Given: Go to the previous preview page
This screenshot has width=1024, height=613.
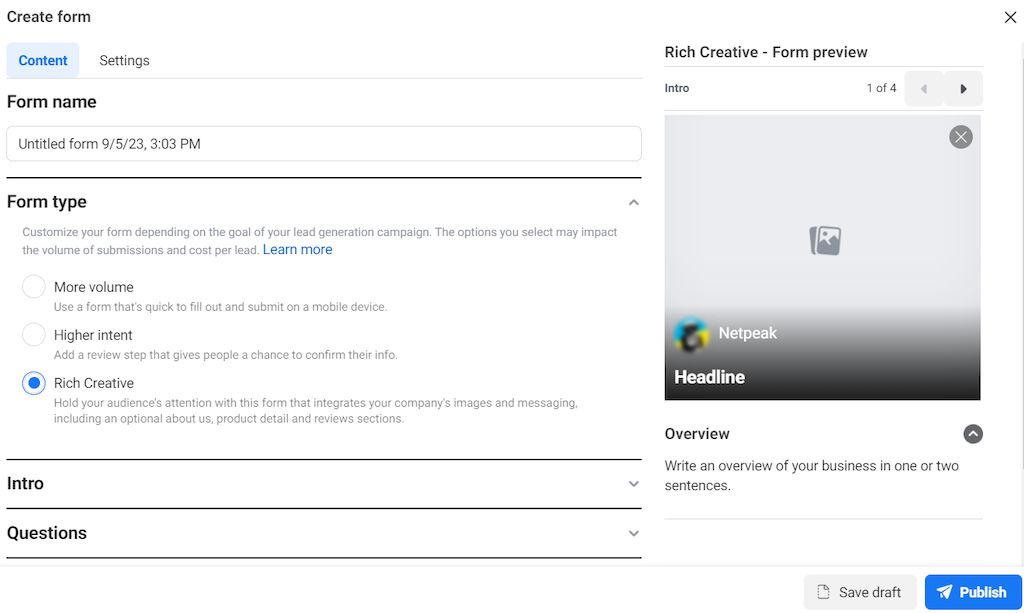Looking at the screenshot, I should [x=923, y=89].
